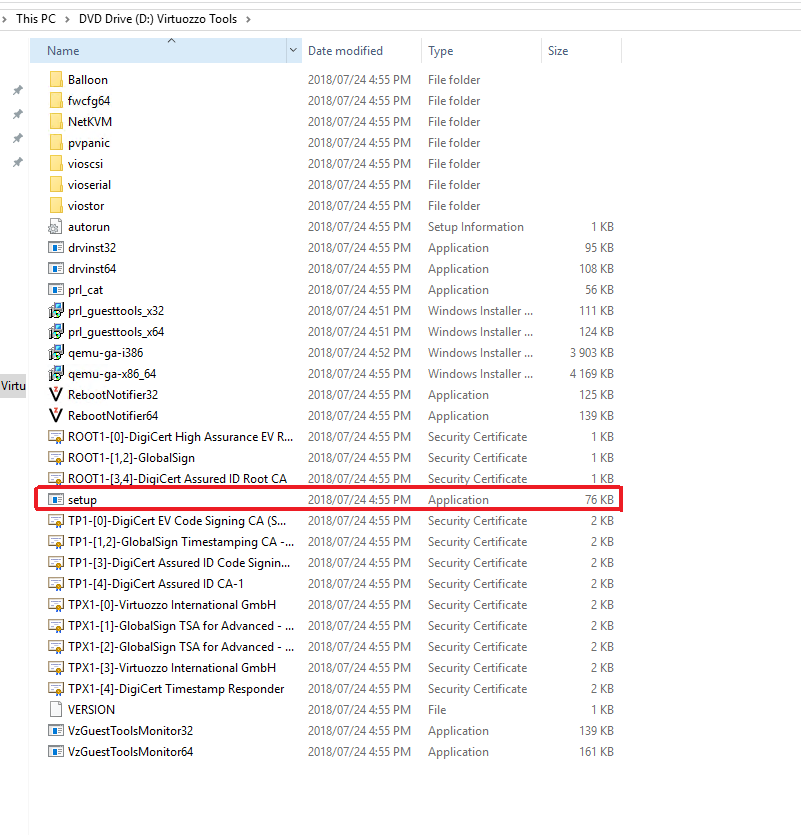Select the pvpanic folder icon
Screen dimensions: 801x835
pos(56,142)
